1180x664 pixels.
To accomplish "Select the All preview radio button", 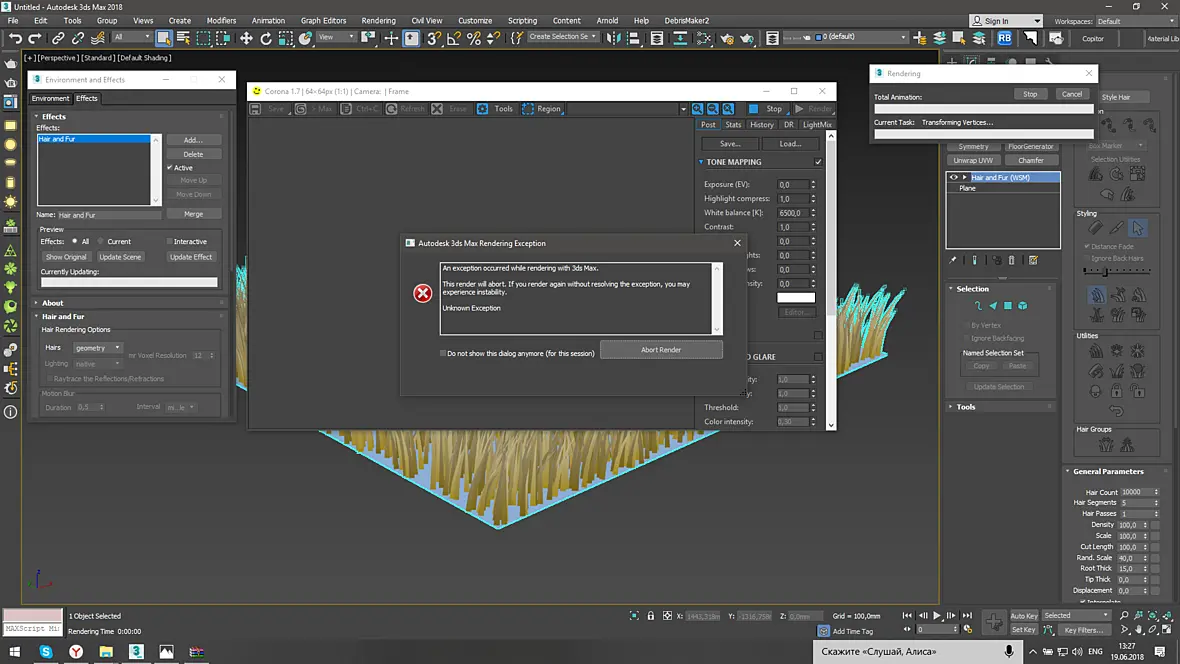I will pyautogui.click(x=75, y=242).
